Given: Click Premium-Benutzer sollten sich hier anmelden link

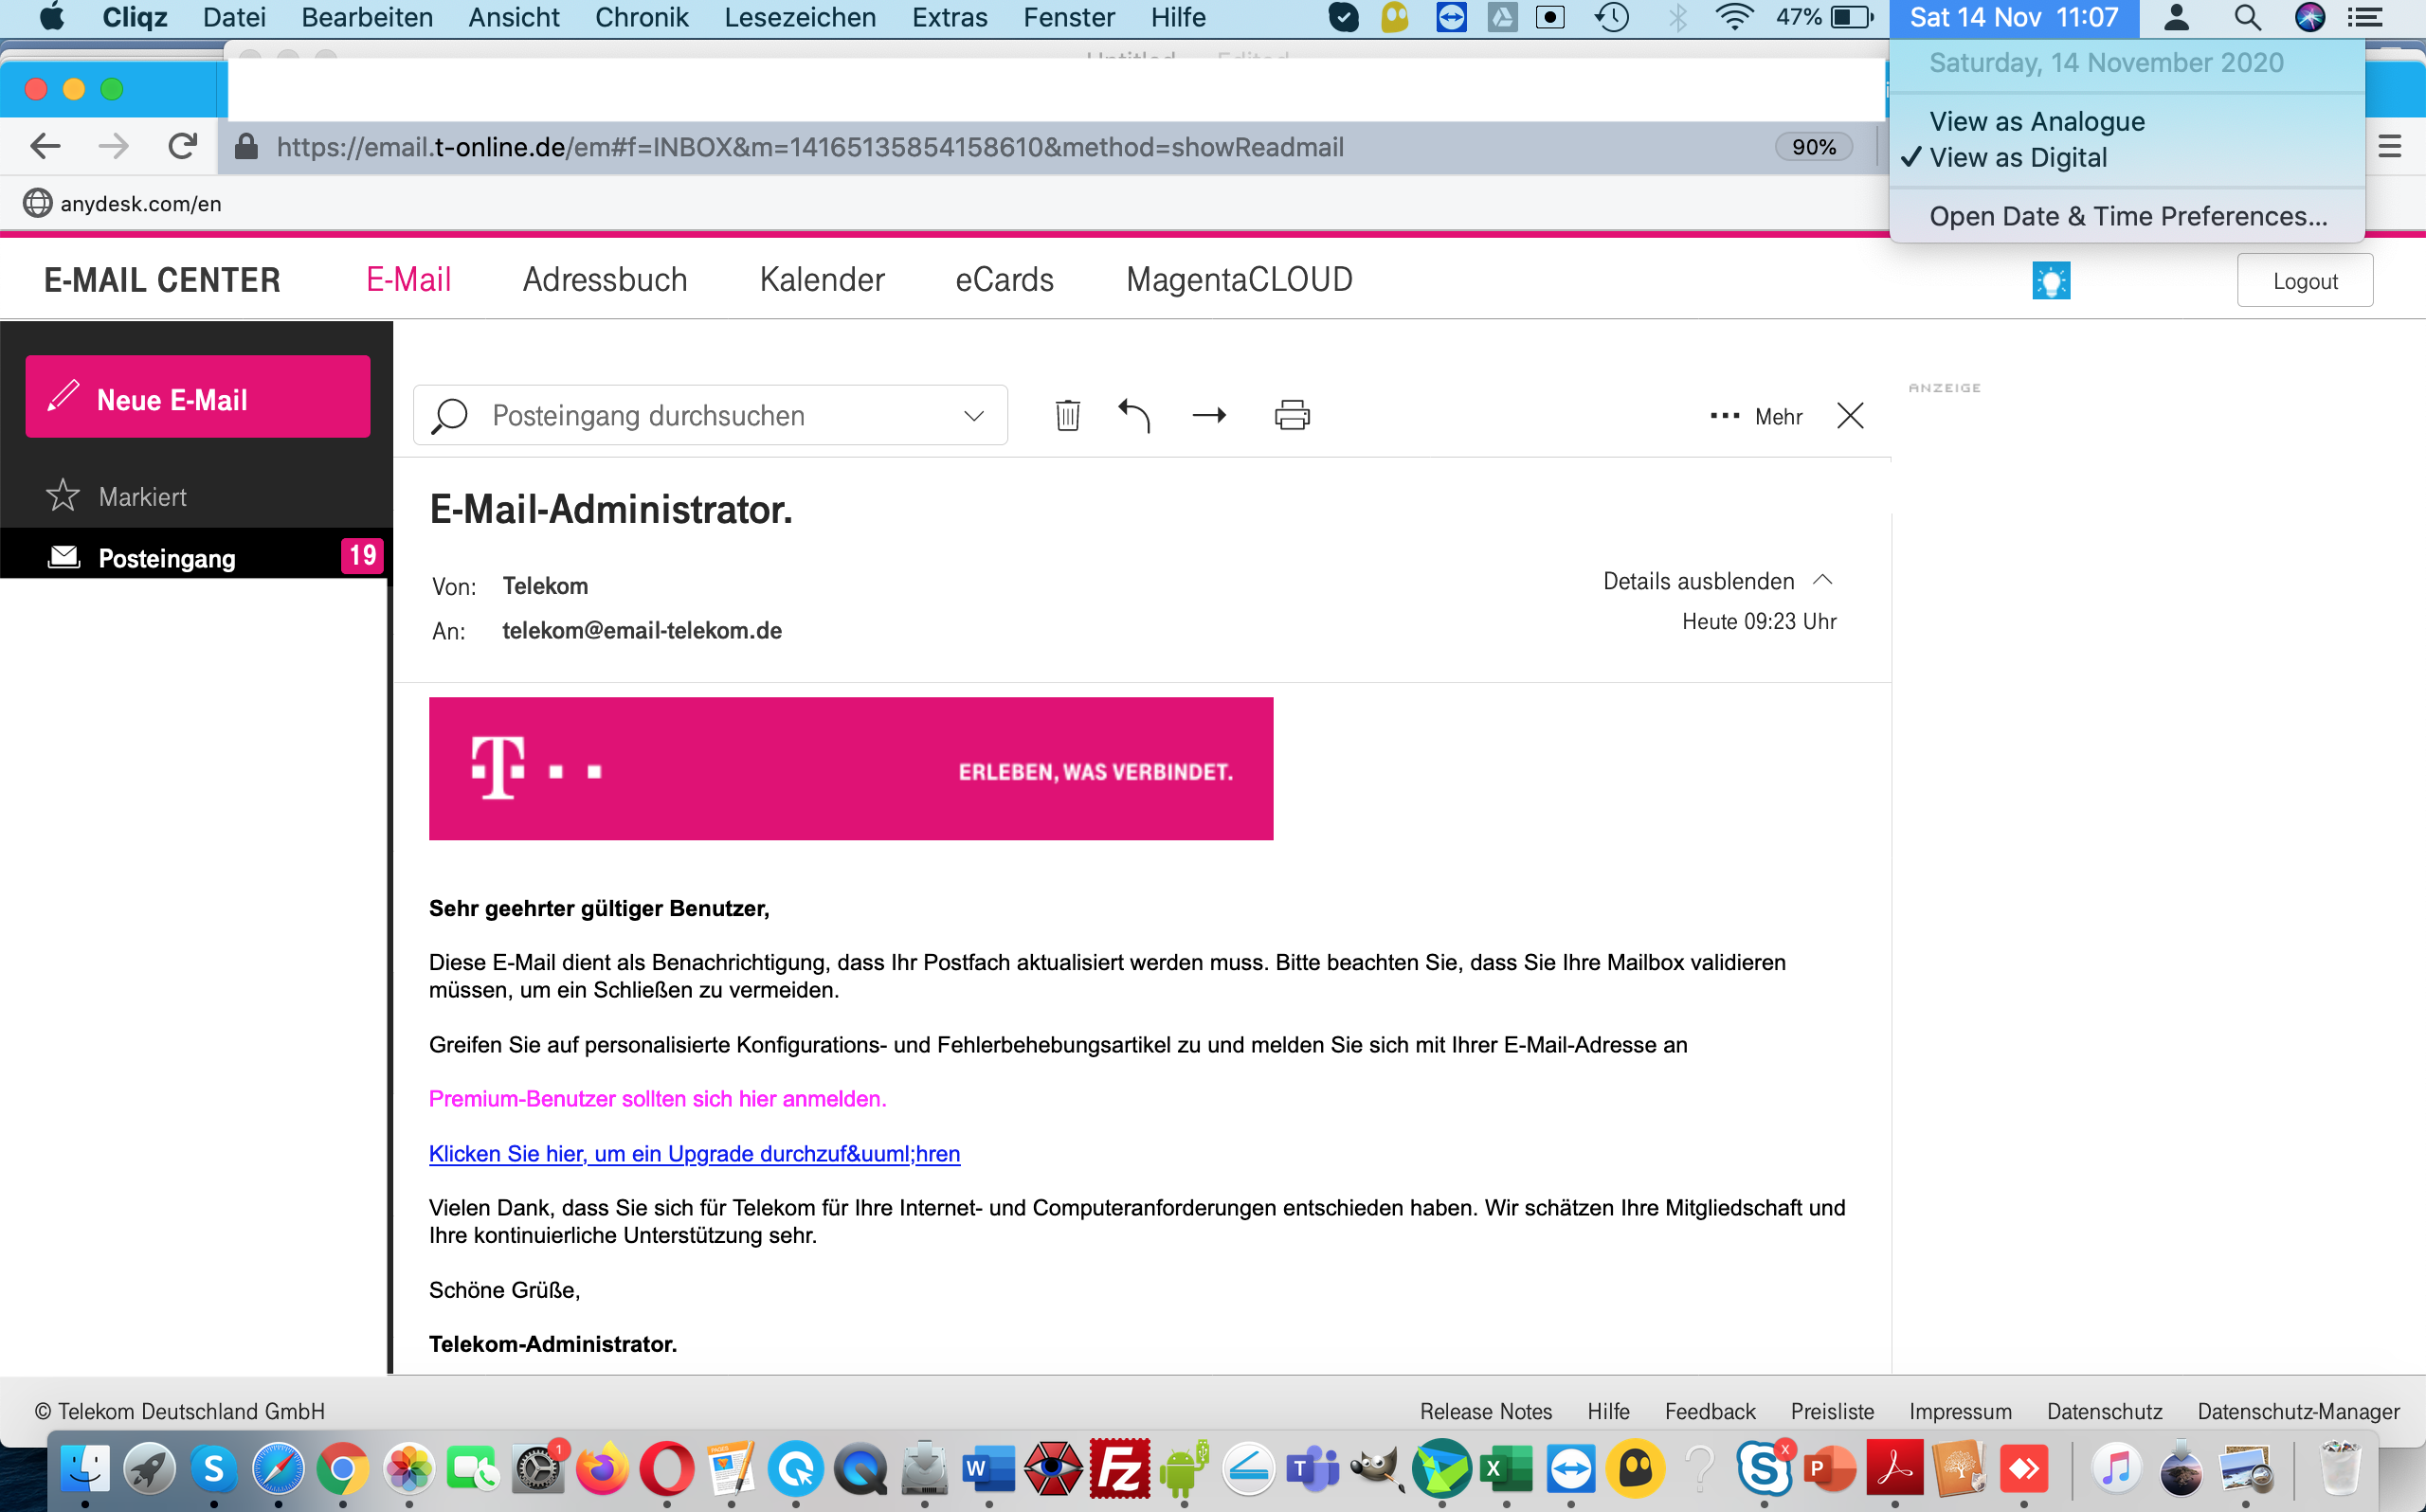Looking at the screenshot, I should tap(657, 1098).
